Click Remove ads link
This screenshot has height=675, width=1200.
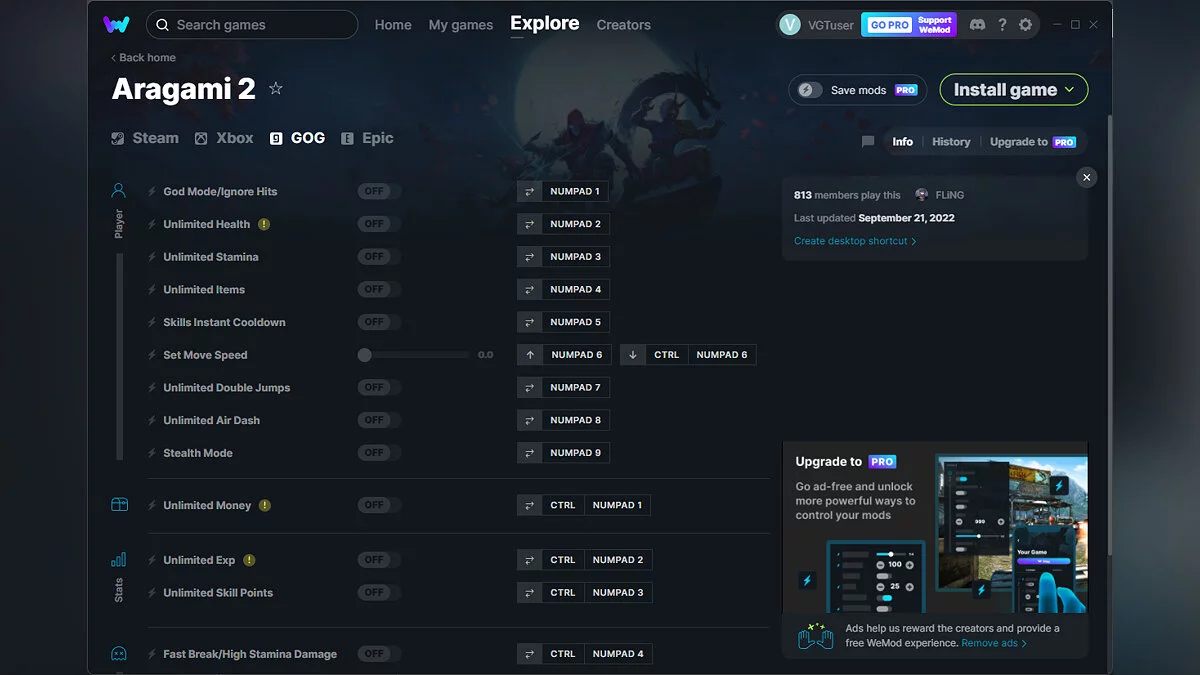pyautogui.click(x=994, y=643)
